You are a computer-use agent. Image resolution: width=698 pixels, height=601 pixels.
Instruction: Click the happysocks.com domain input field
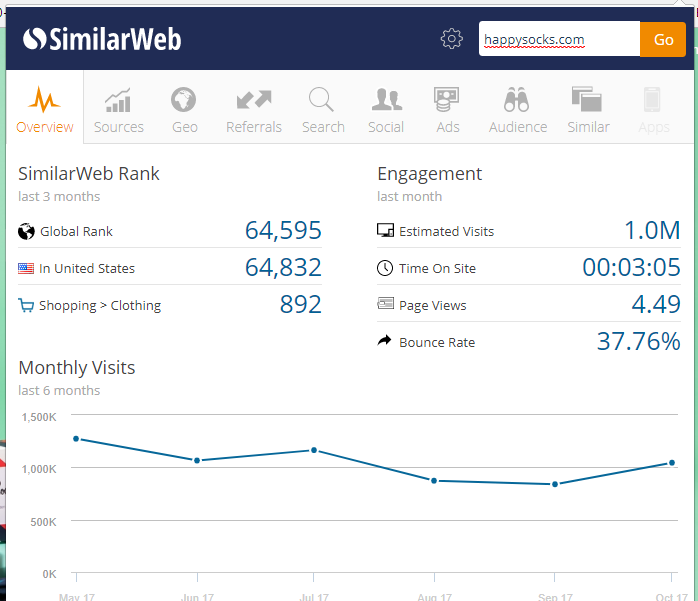559,40
